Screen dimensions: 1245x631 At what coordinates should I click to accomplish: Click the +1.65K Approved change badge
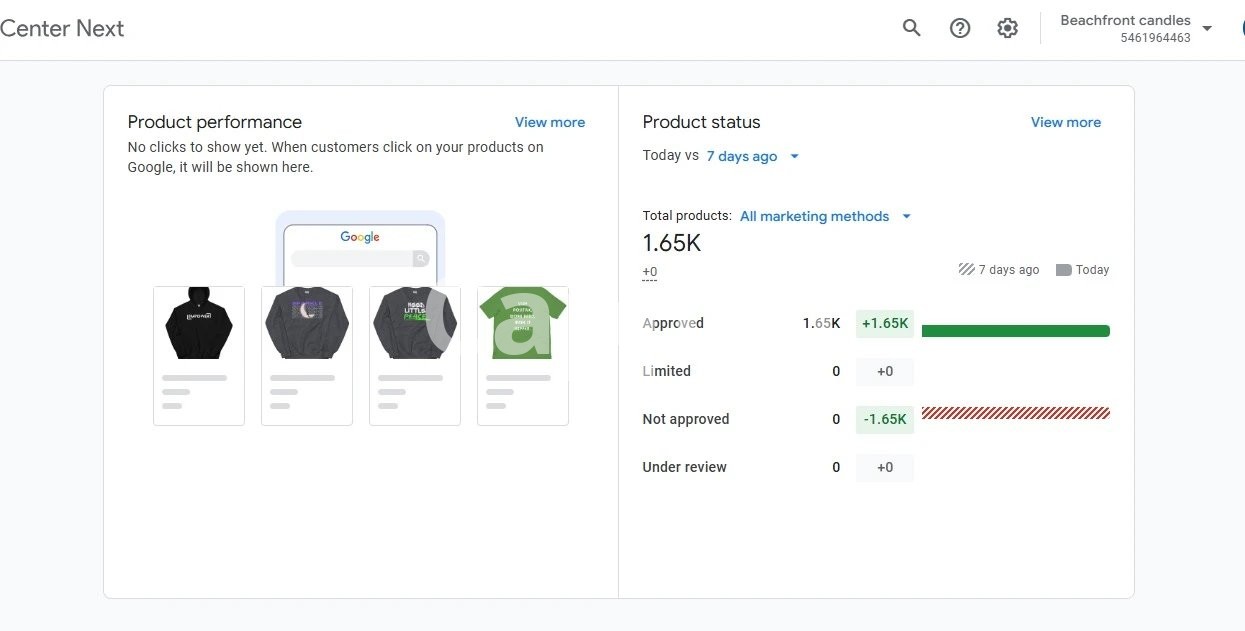tap(884, 323)
